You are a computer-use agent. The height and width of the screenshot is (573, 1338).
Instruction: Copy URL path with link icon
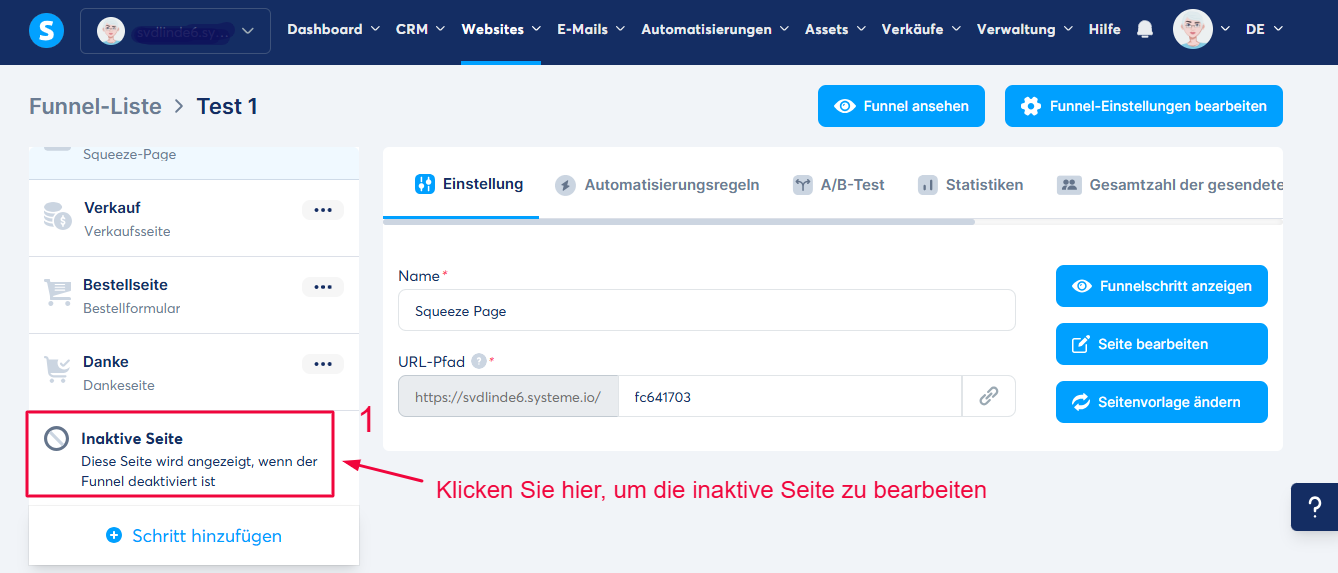click(988, 396)
